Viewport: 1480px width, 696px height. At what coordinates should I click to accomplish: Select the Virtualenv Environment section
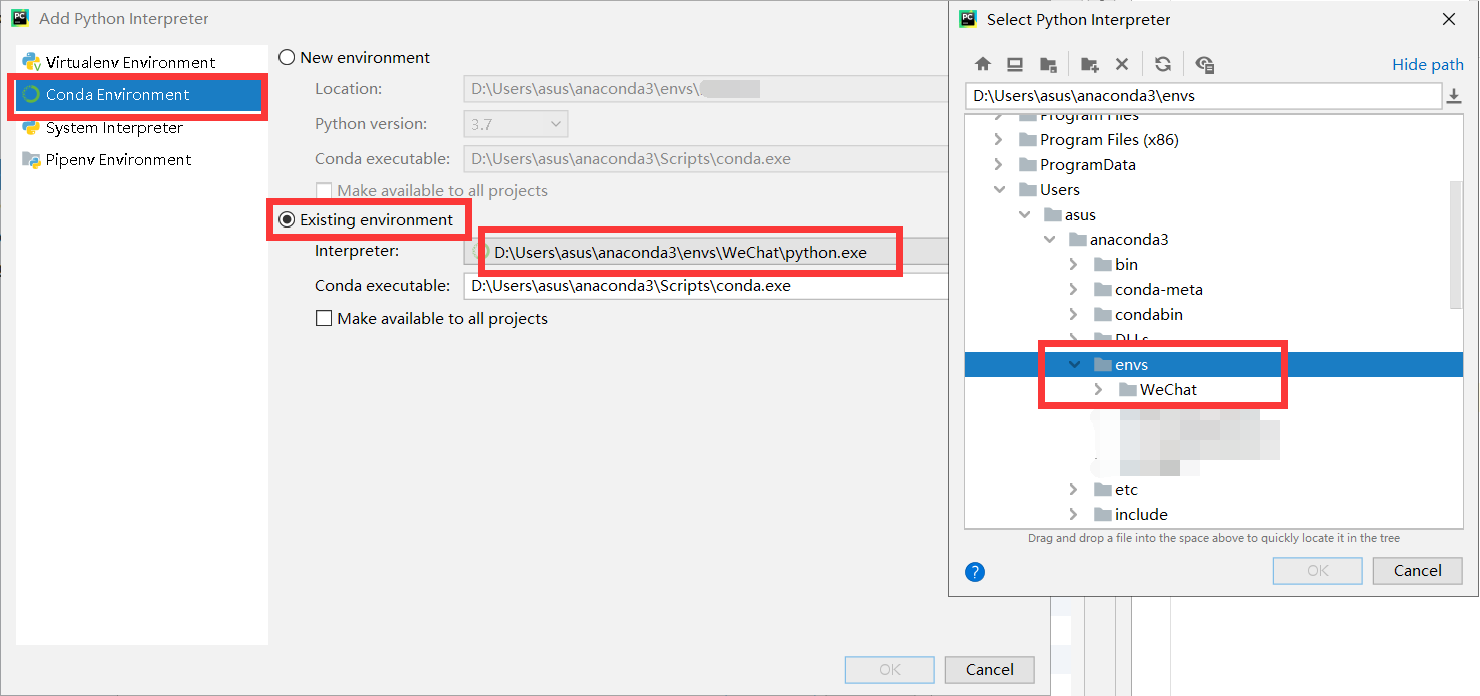click(x=117, y=61)
